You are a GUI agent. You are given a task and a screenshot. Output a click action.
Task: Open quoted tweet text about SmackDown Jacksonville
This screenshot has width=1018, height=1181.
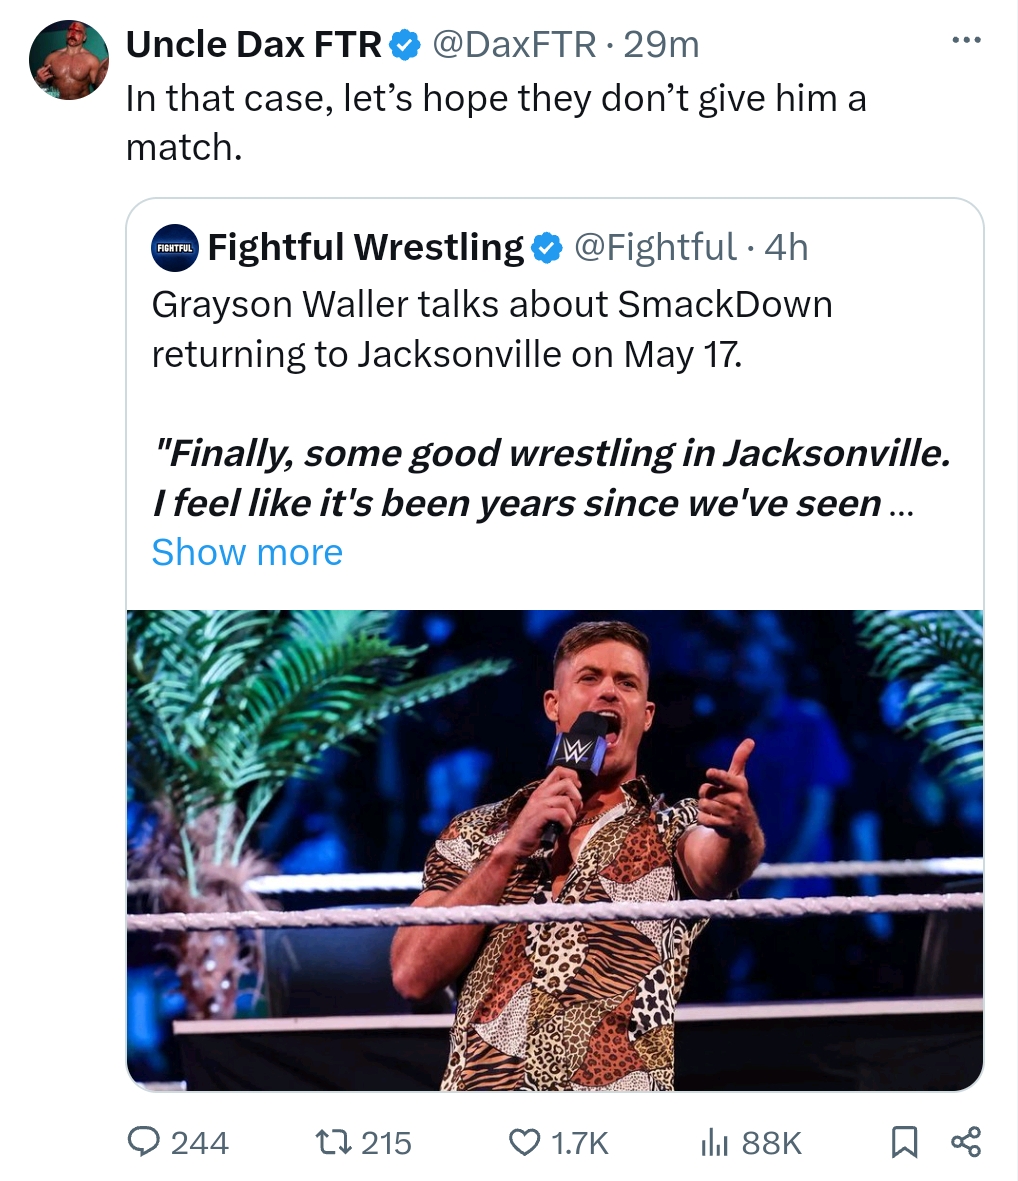coord(491,329)
